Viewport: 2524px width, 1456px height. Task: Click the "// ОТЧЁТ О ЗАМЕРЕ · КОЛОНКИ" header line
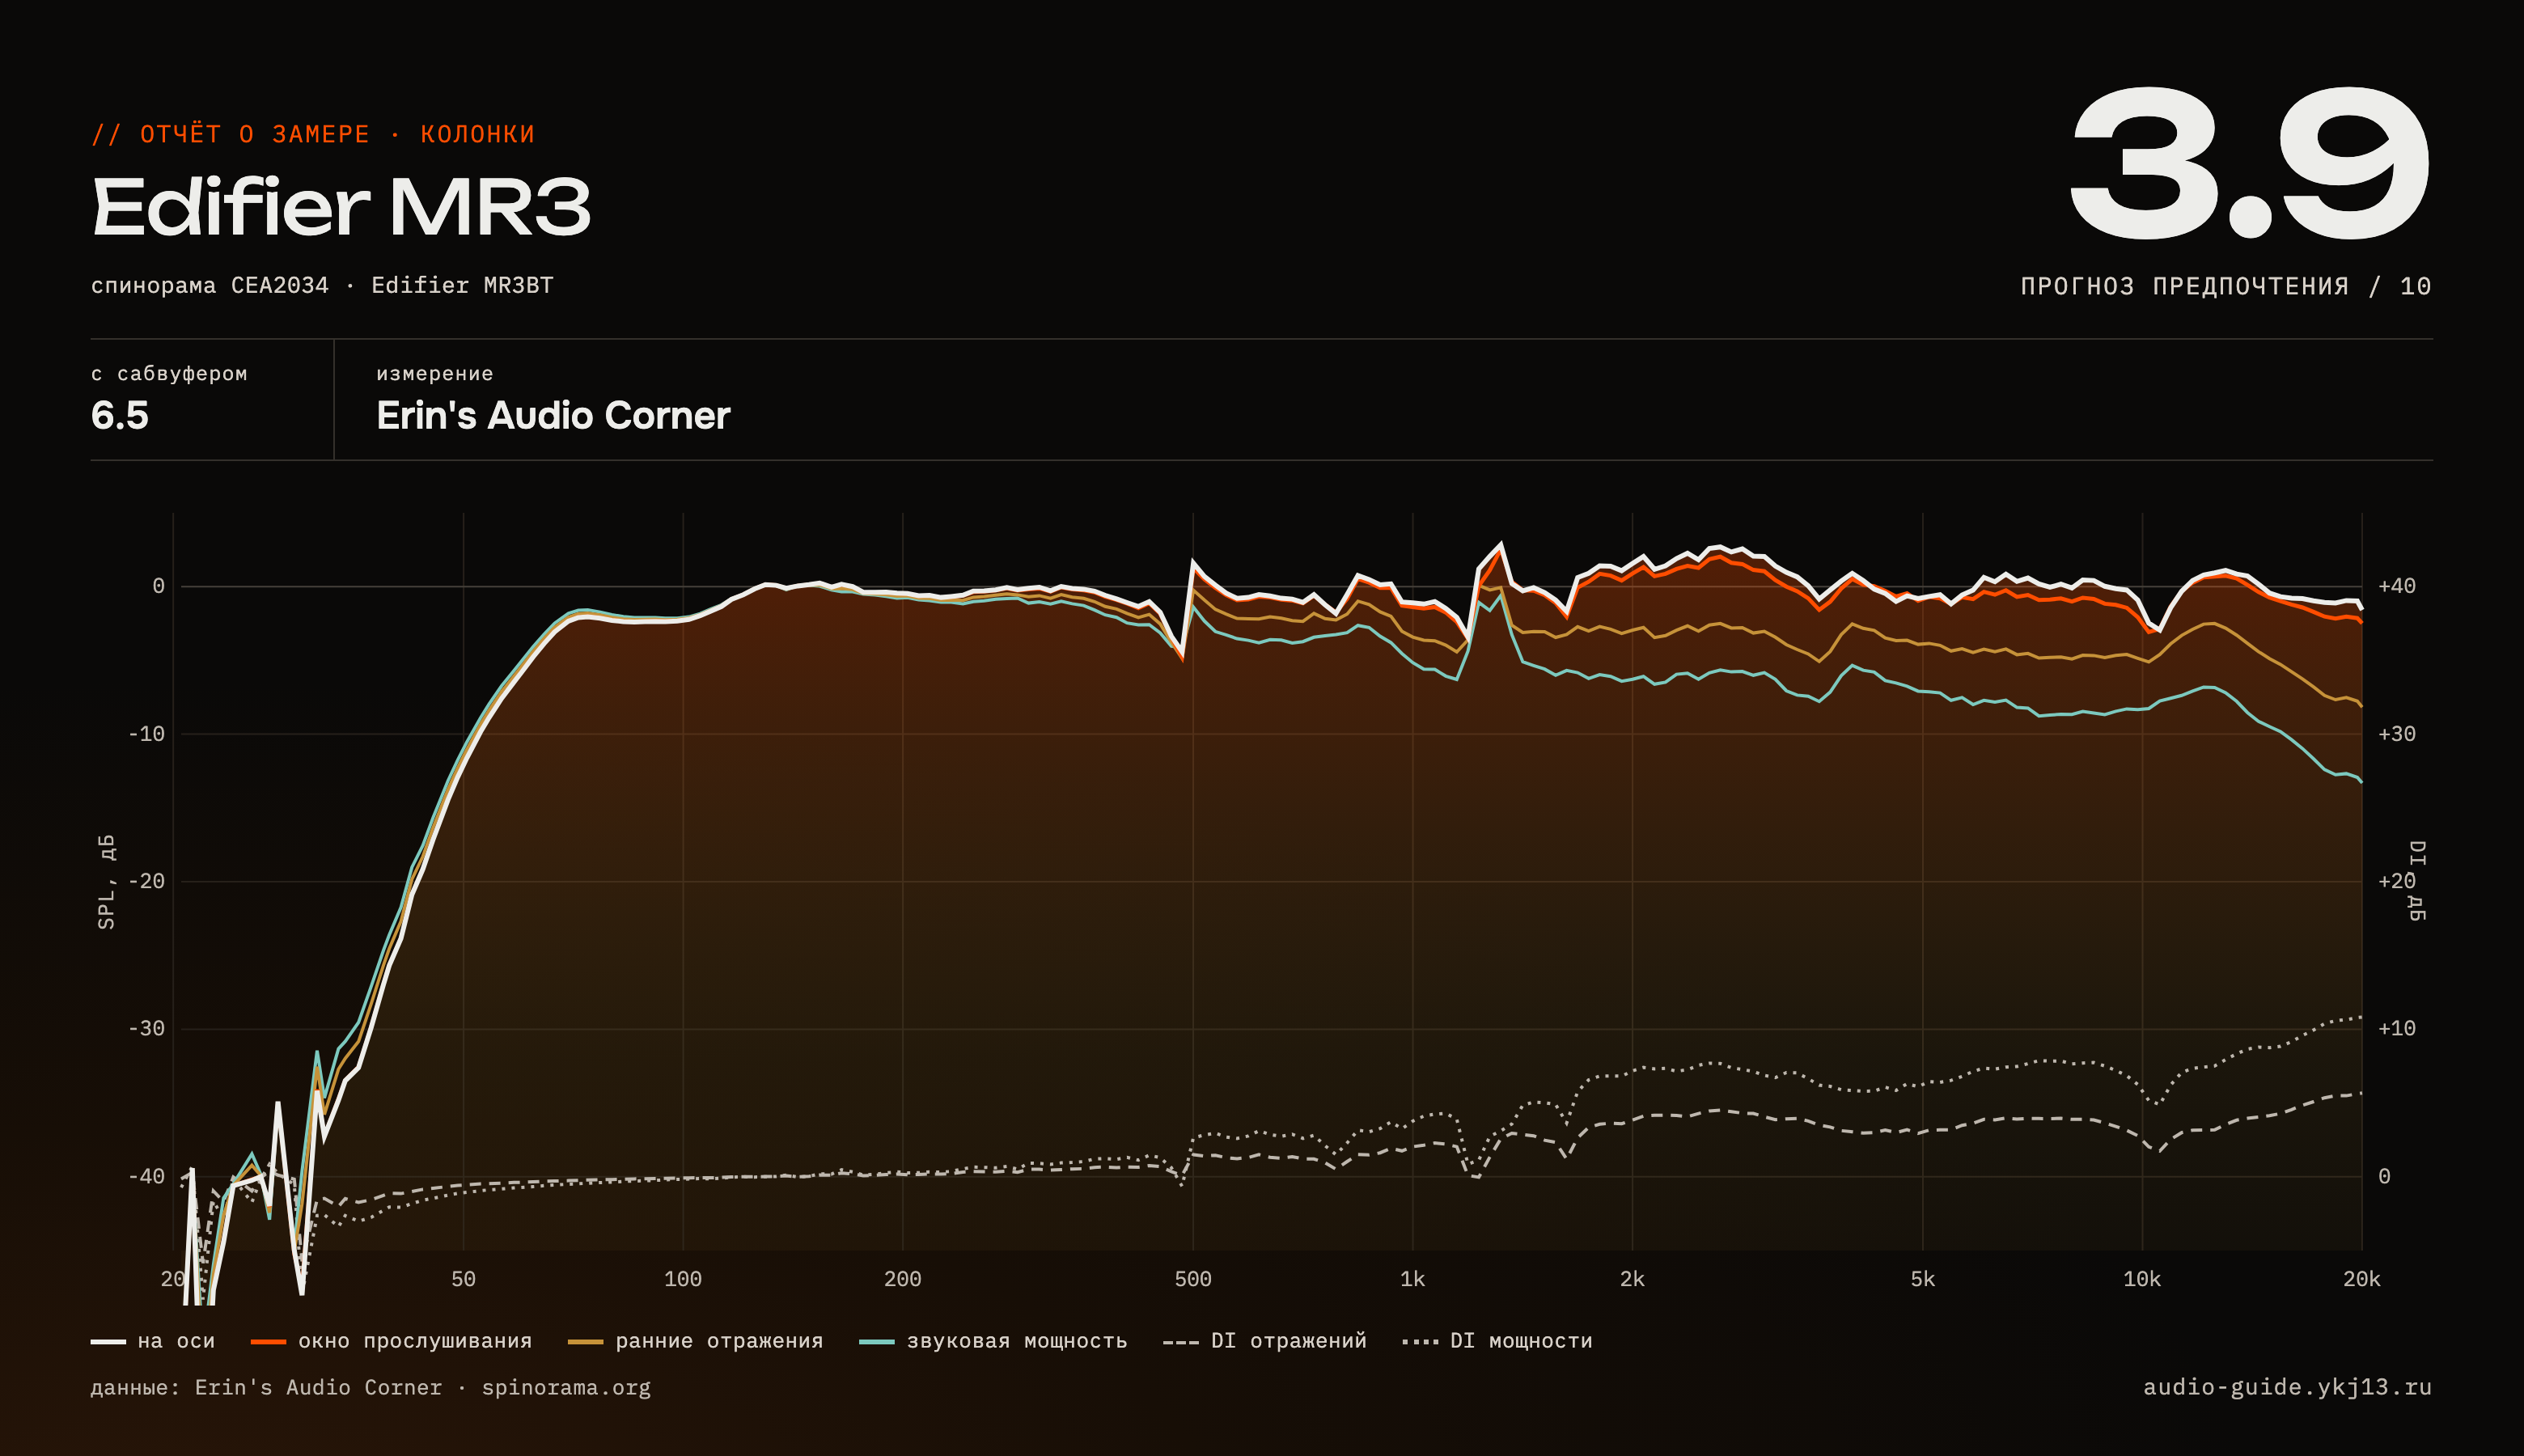click(313, 134)
